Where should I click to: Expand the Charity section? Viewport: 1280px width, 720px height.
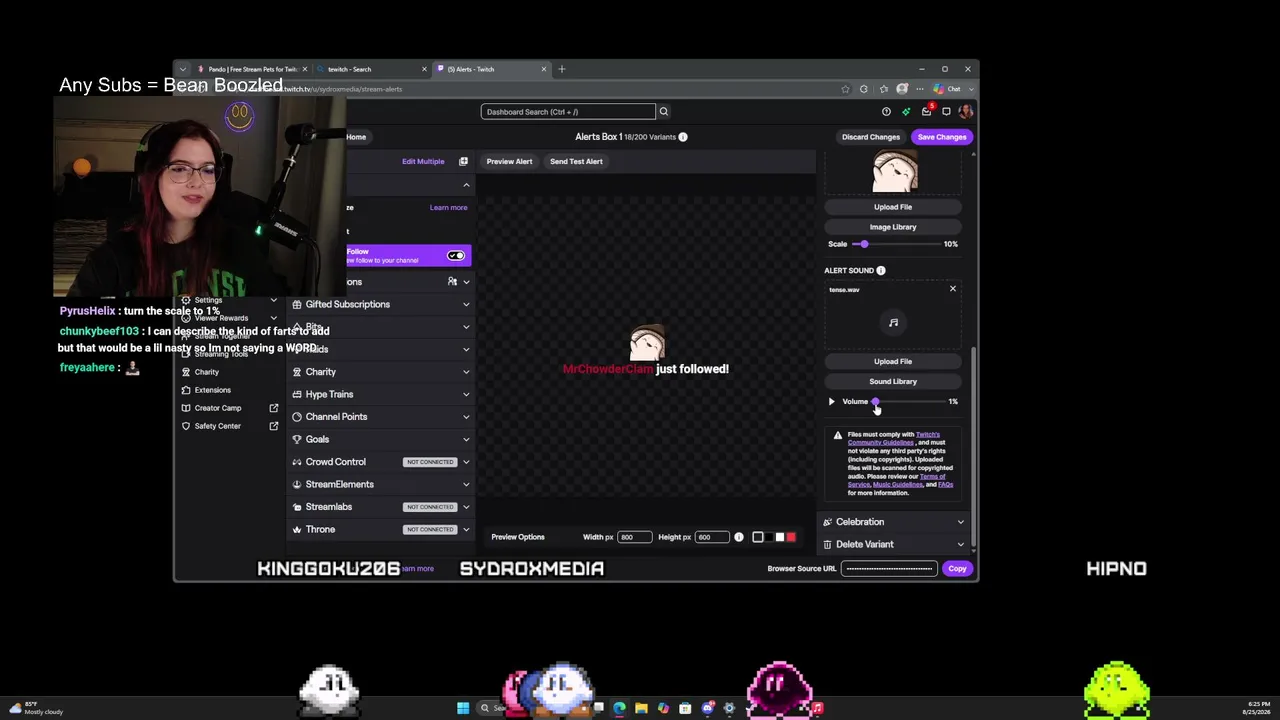466,372
